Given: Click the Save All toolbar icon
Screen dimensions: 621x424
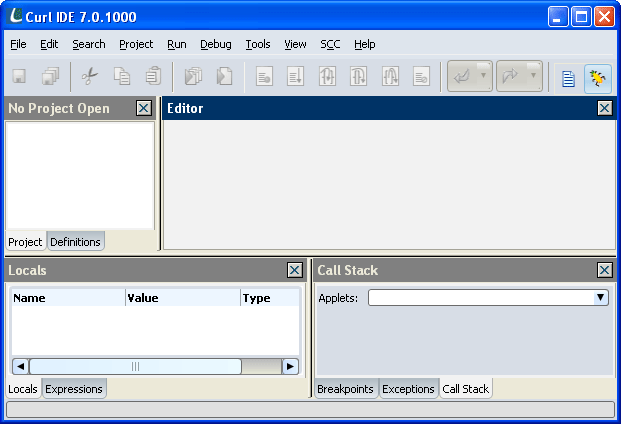Looking at the screenshot, I should click(50, 77).
